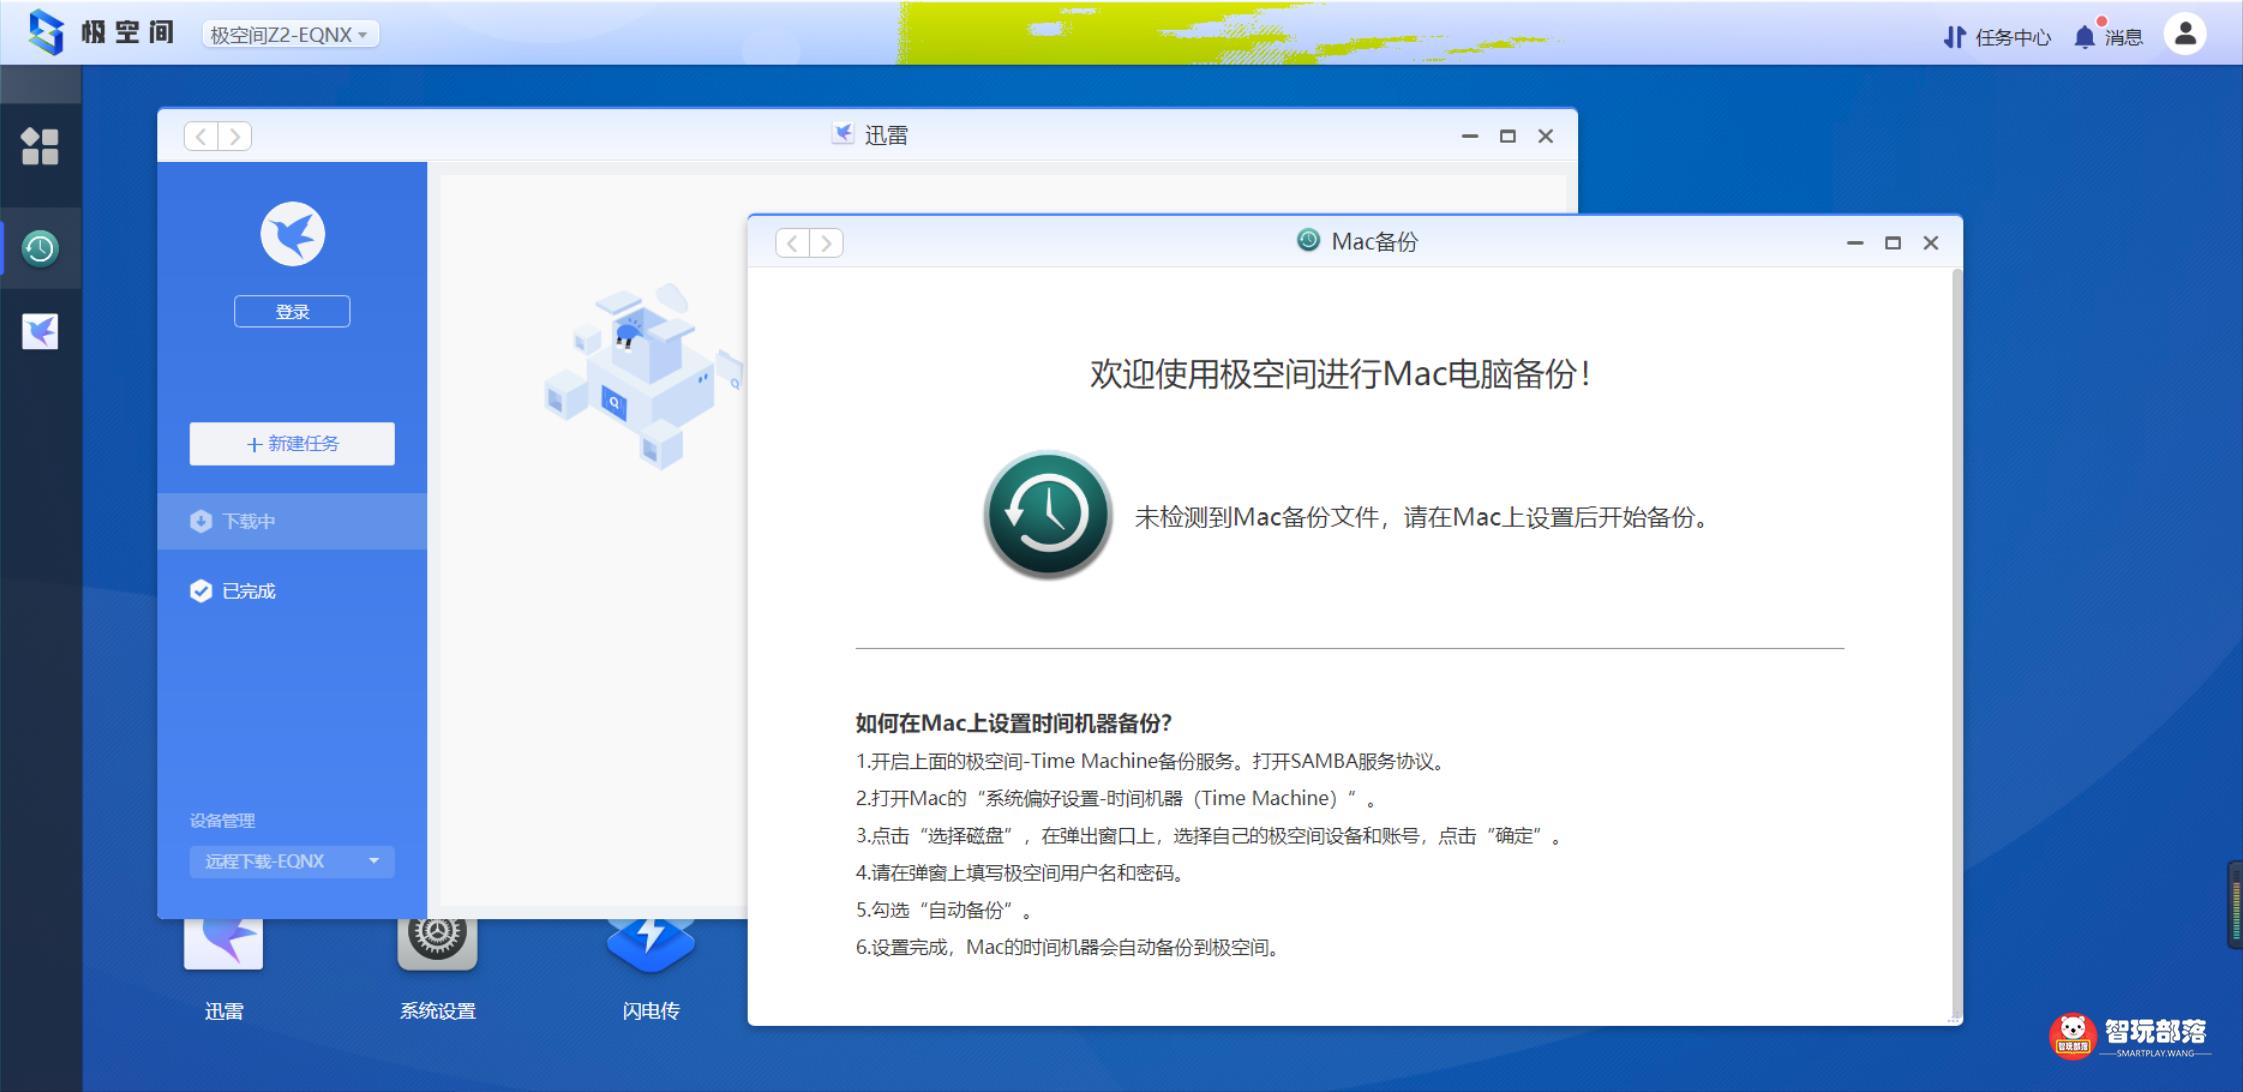The width and height of the screenshot is (2243, 1092).
Task: Open 消息 notifications bell
Action: pos(2108,36)
